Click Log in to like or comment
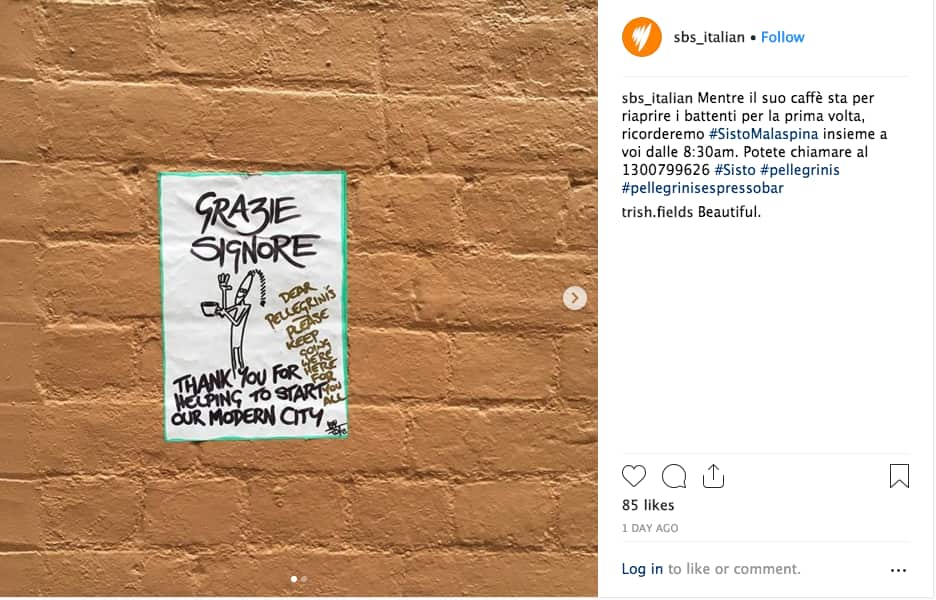 point(642,569)
